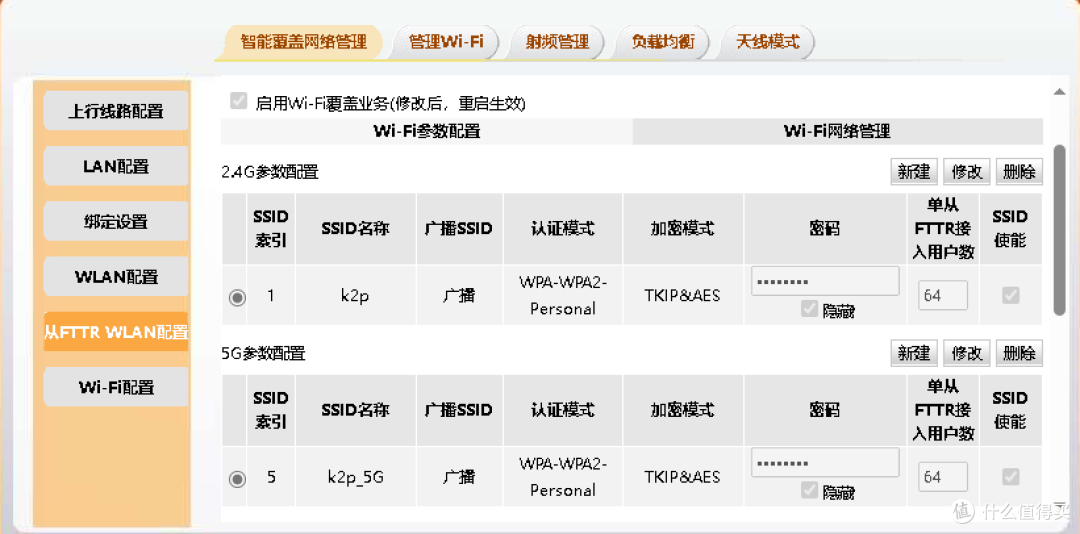Toggle 启用Wi-Fi覆盖业务 checkbox
Screen dimensions: 1080x534
coord(238,103)
